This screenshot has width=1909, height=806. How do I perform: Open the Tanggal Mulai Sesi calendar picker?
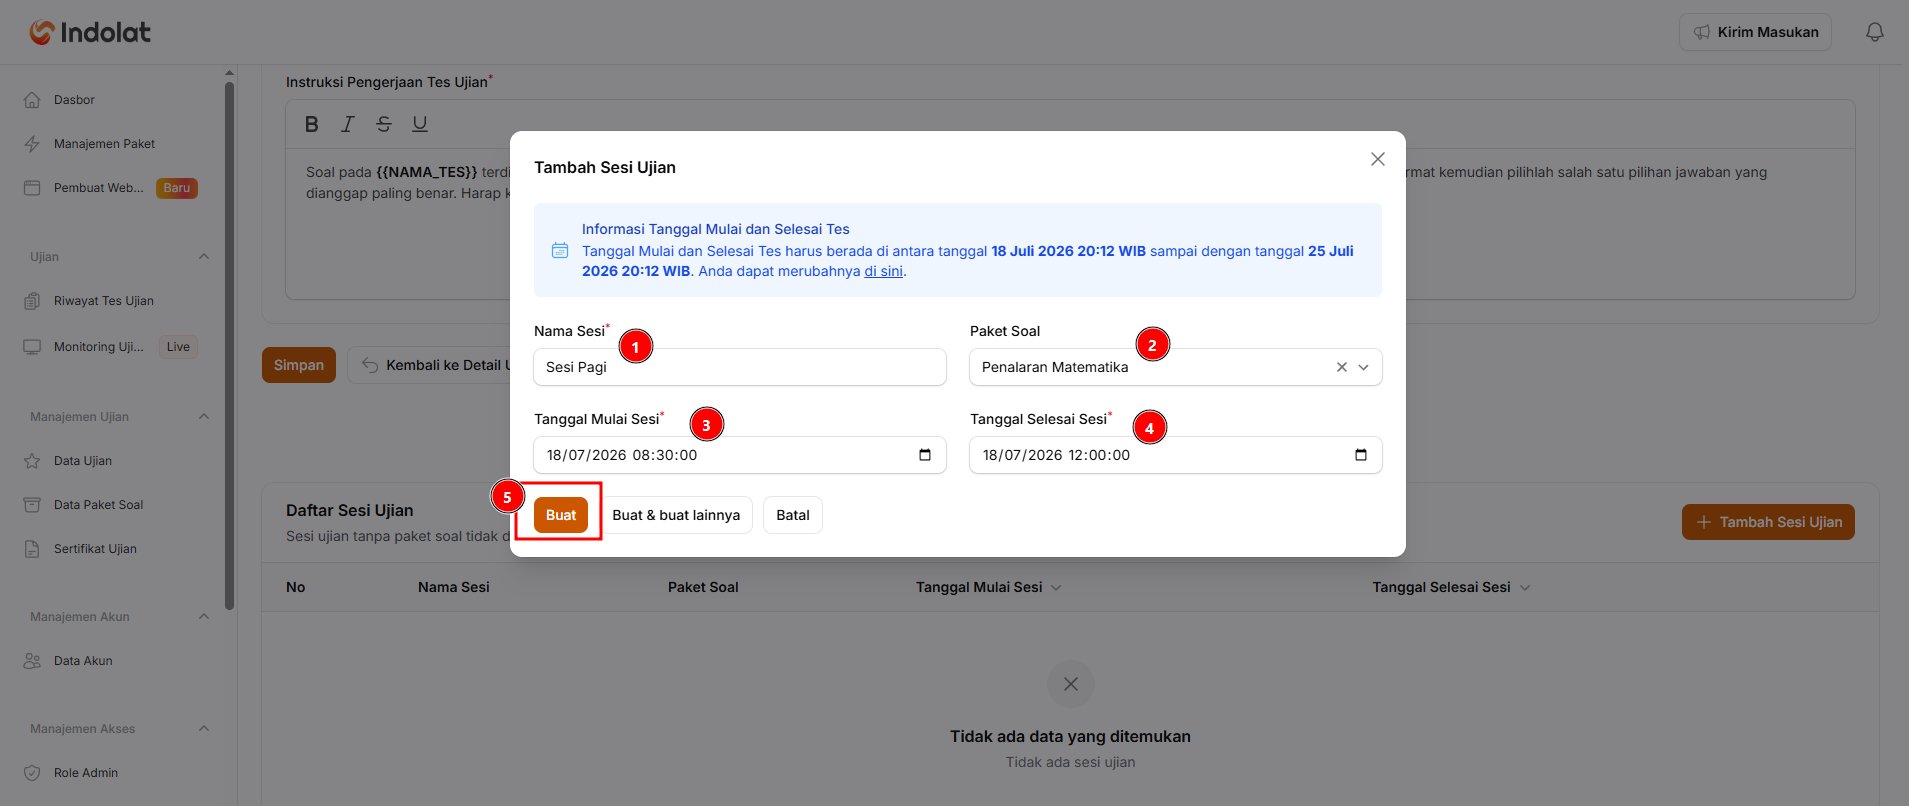point(925,455)
